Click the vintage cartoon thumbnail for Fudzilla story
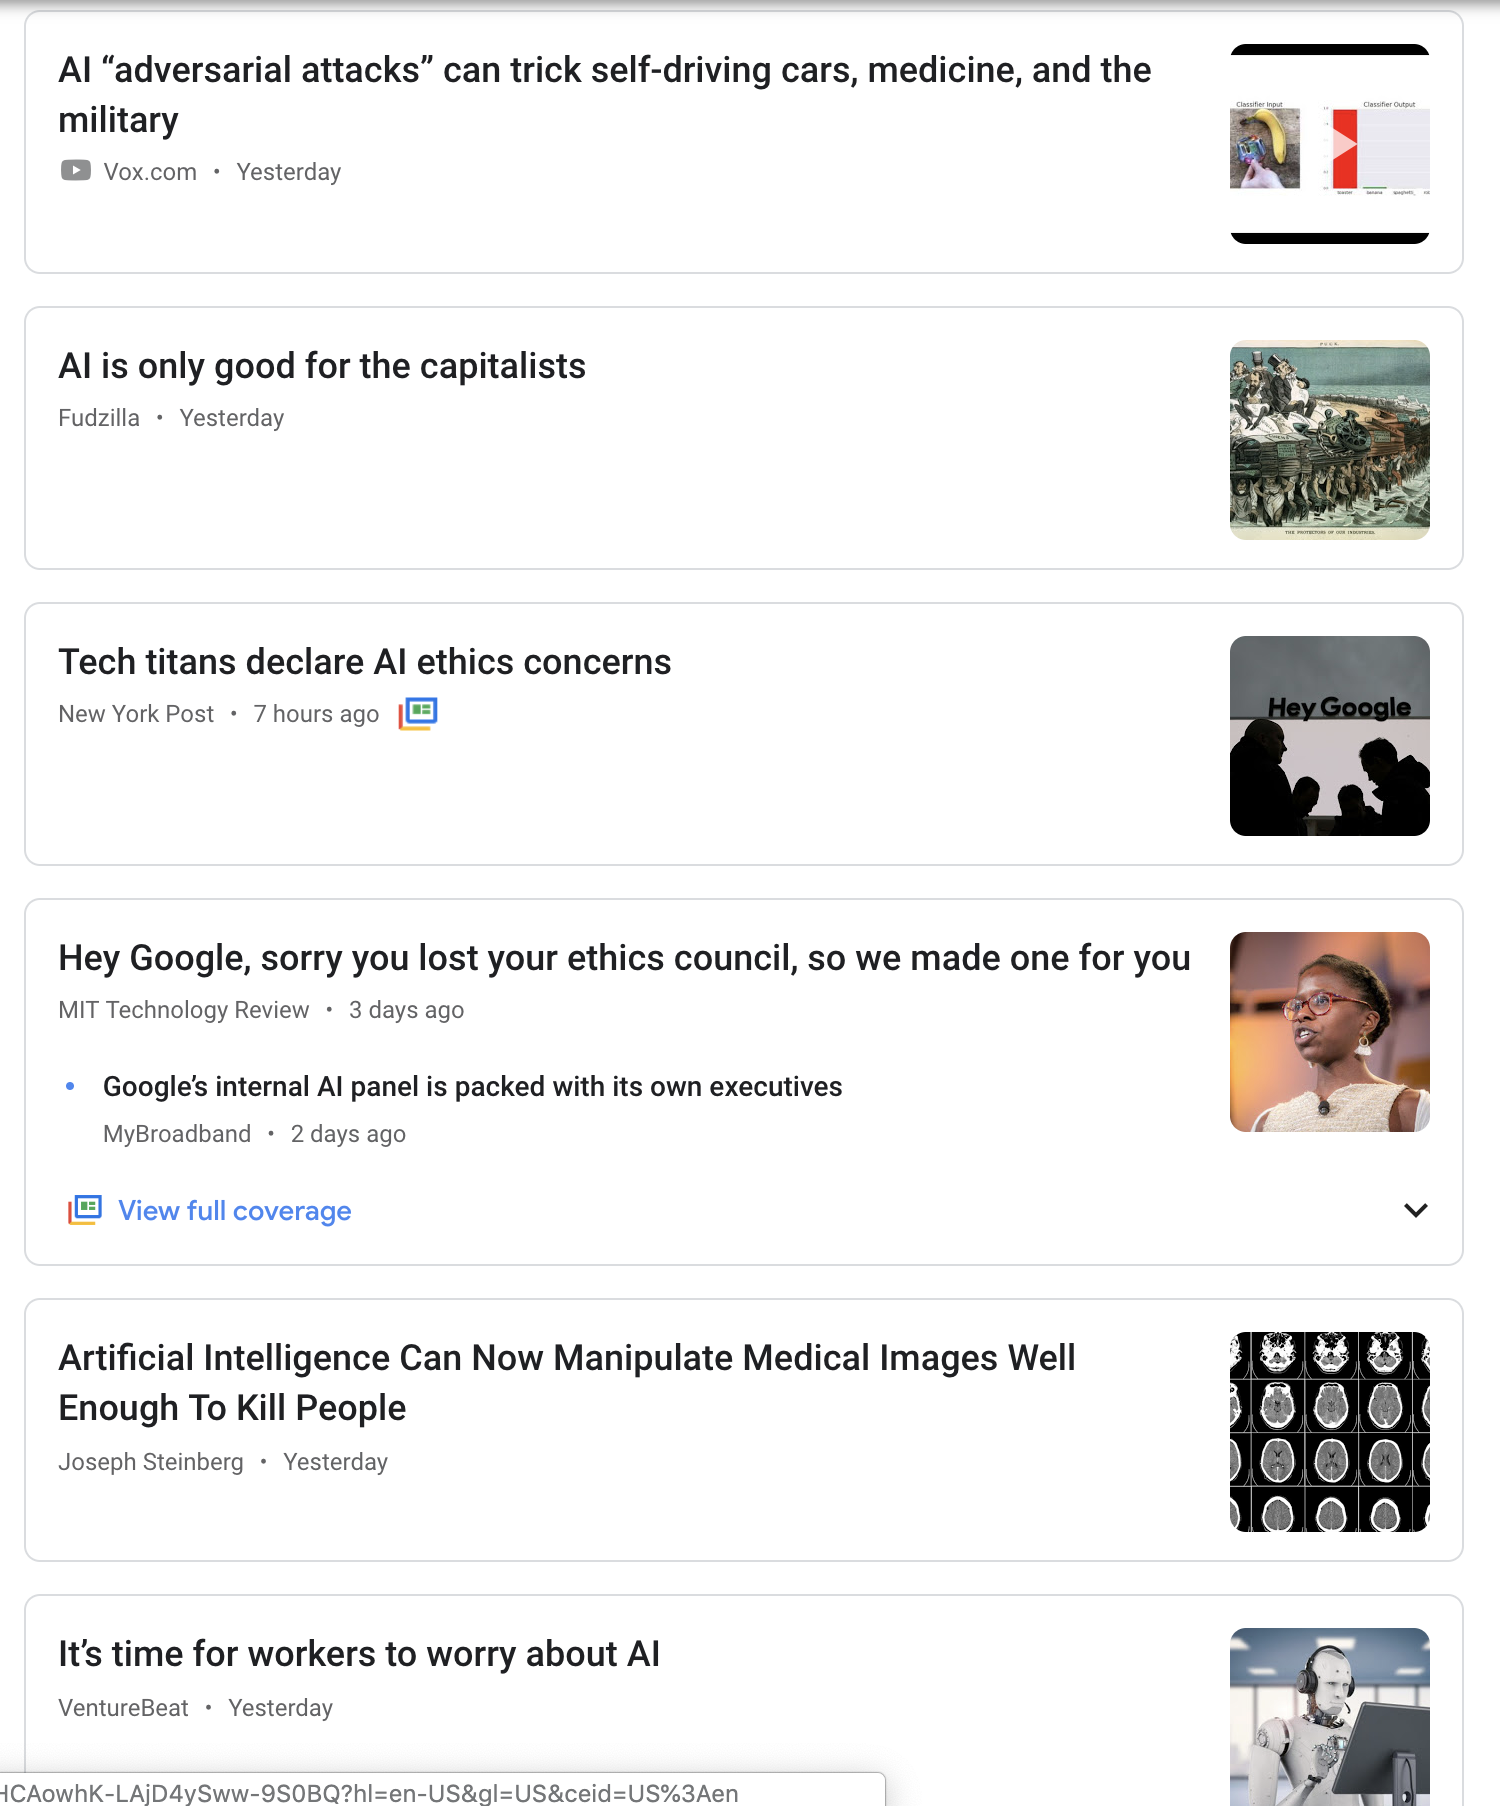This screenshot has height=1806, width=1500. [1329, 440]
